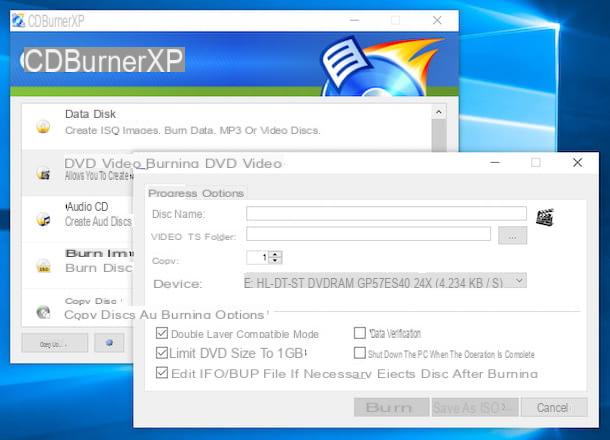Toggle Edit IFO/BUP File If Necessary checkbox
The height and width of the screenshot is (440, 610).
[161, 373]
